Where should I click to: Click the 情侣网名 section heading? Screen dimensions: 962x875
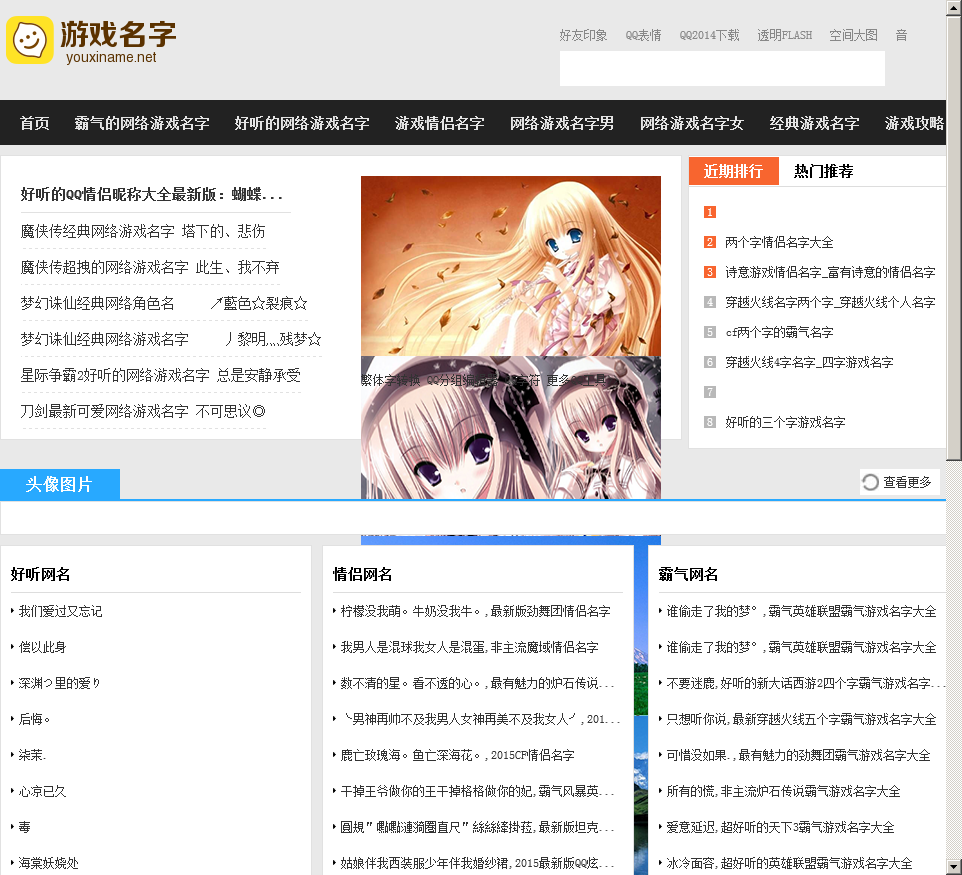[x=363, y=574]
